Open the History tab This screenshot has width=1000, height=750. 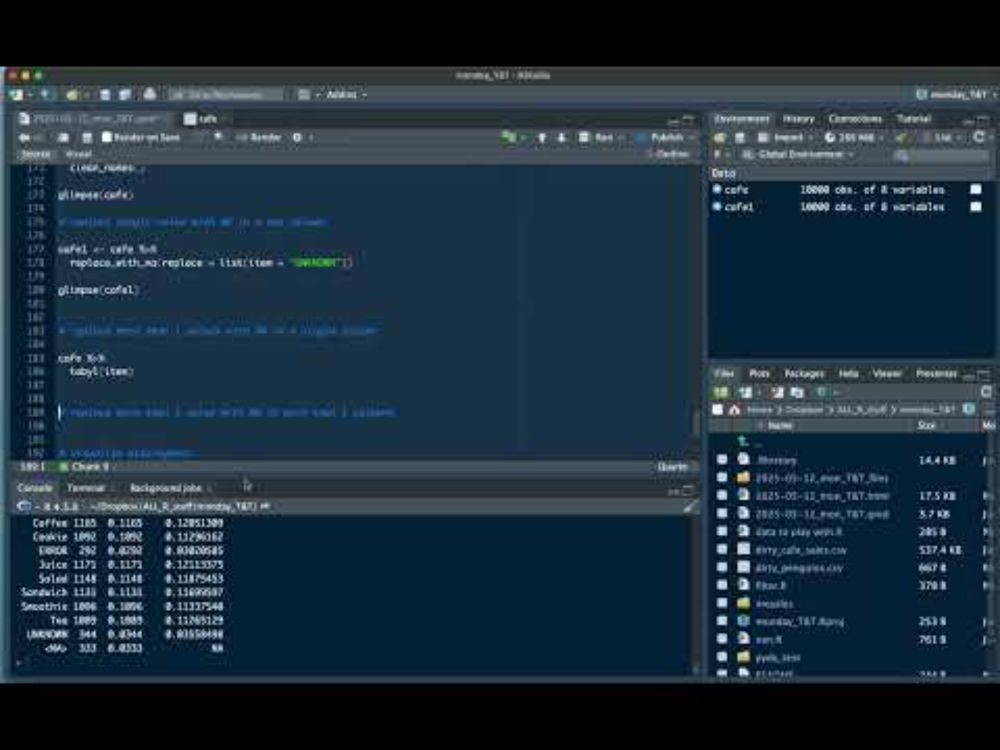[x=798, y=119]
